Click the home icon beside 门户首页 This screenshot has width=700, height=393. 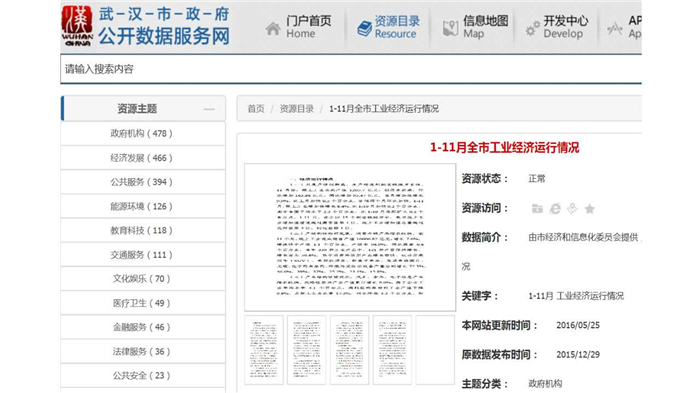tap(273, 29)
